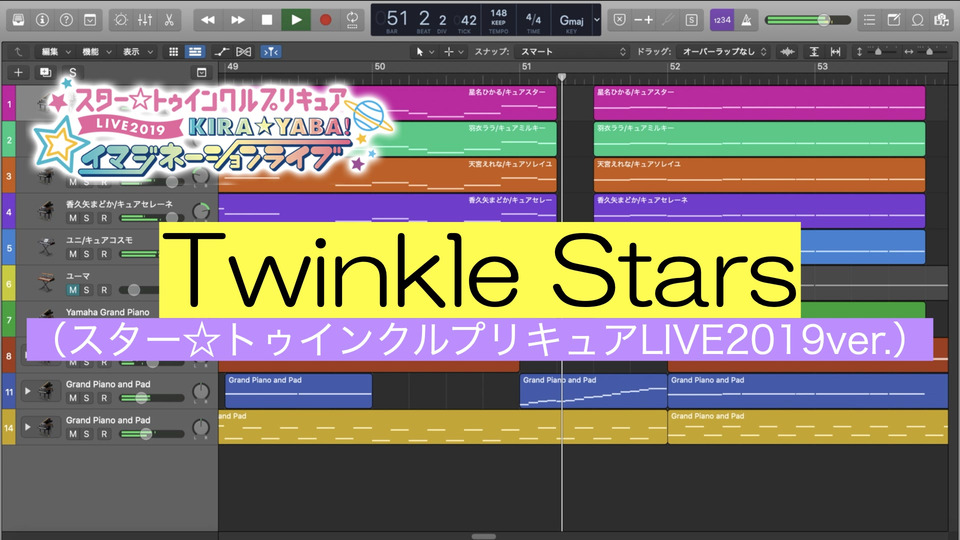
Task: Click the piano instrument icon on track 4
Action: [x=45, y=211]
